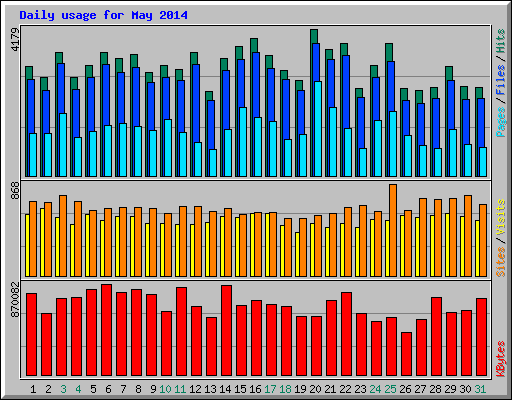Click day label 26 on the x-axis
The image size is (512, 400).
pos(405,389)
